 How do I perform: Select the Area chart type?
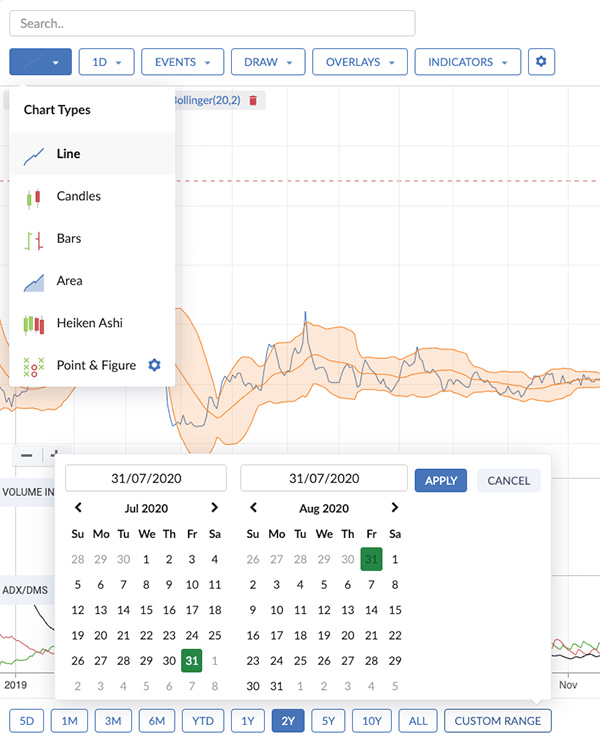92,281
